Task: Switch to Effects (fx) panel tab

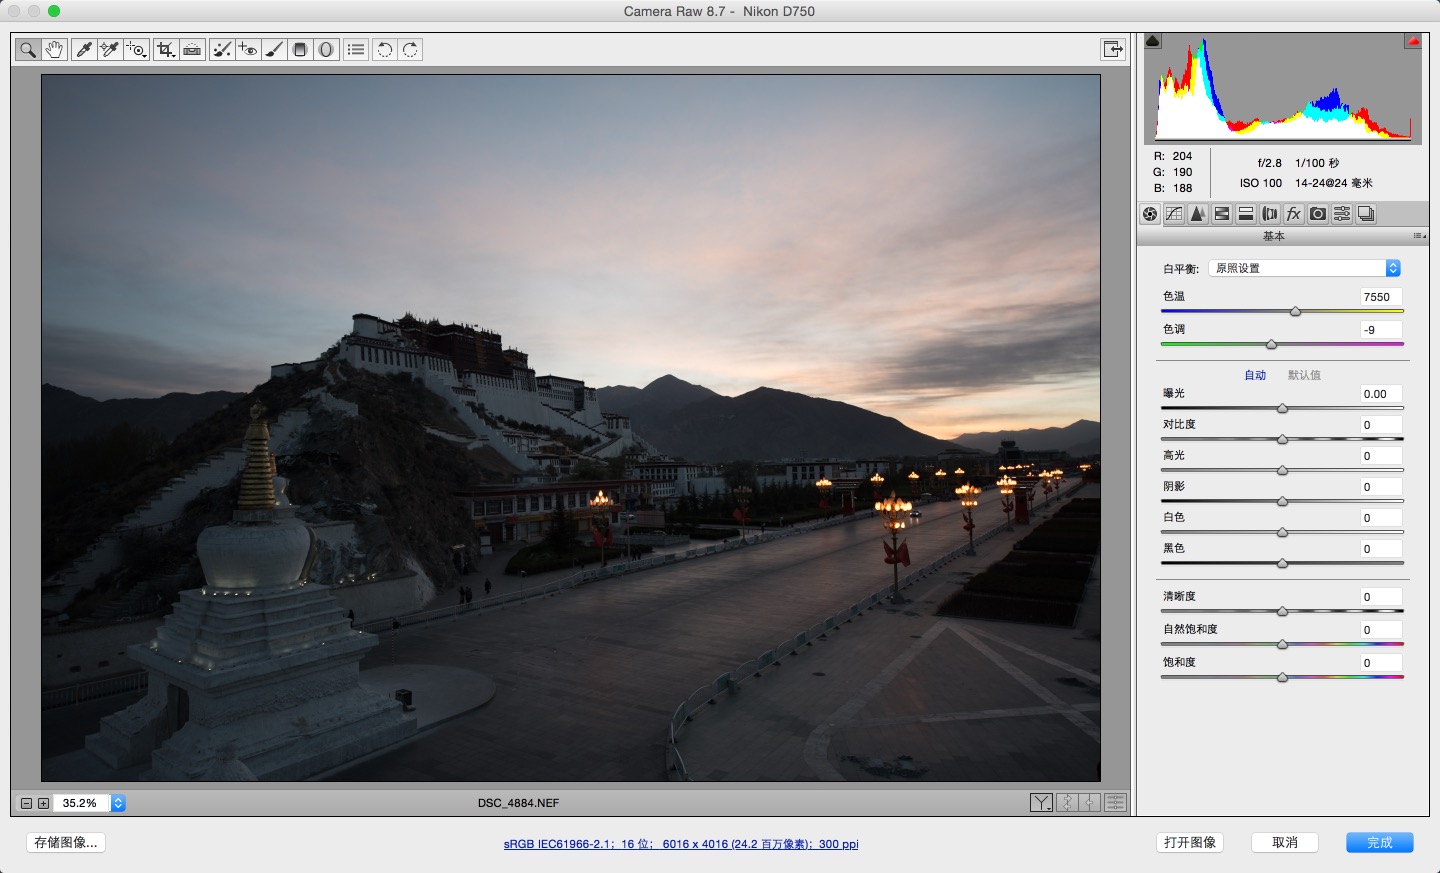Action: 1294,214
